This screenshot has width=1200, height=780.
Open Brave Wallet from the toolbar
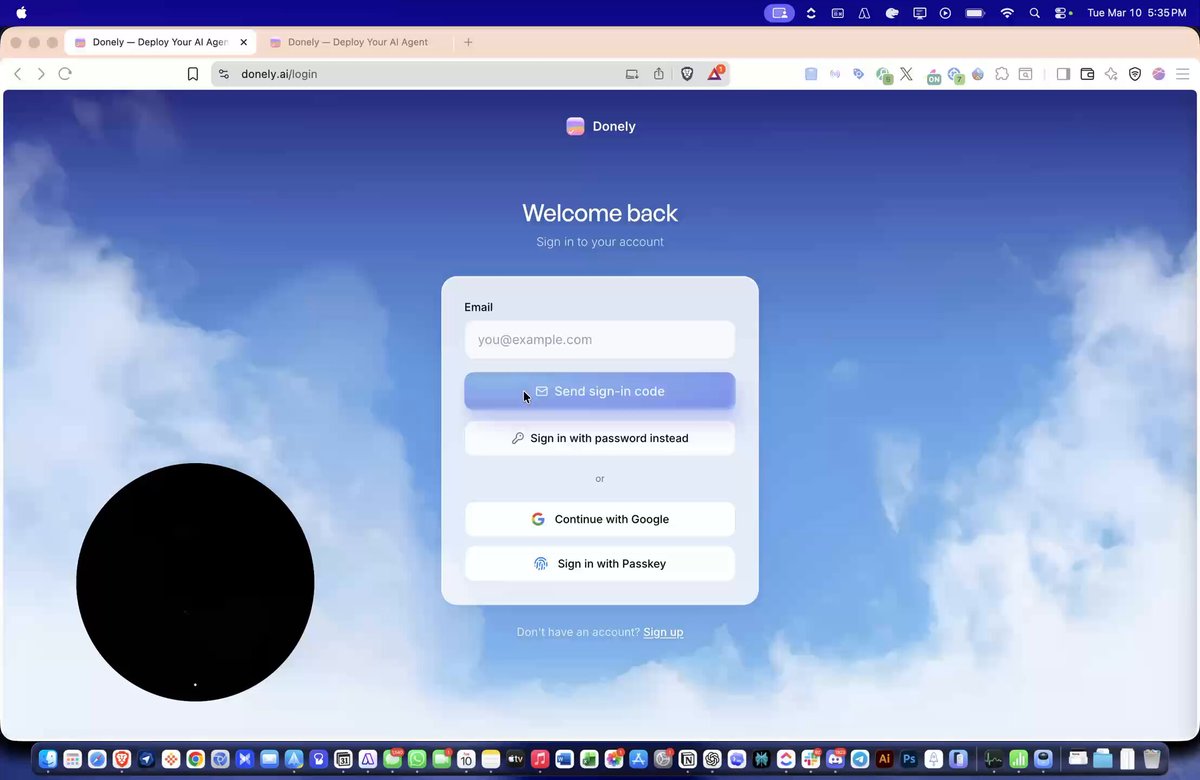tap(1086, 74)
